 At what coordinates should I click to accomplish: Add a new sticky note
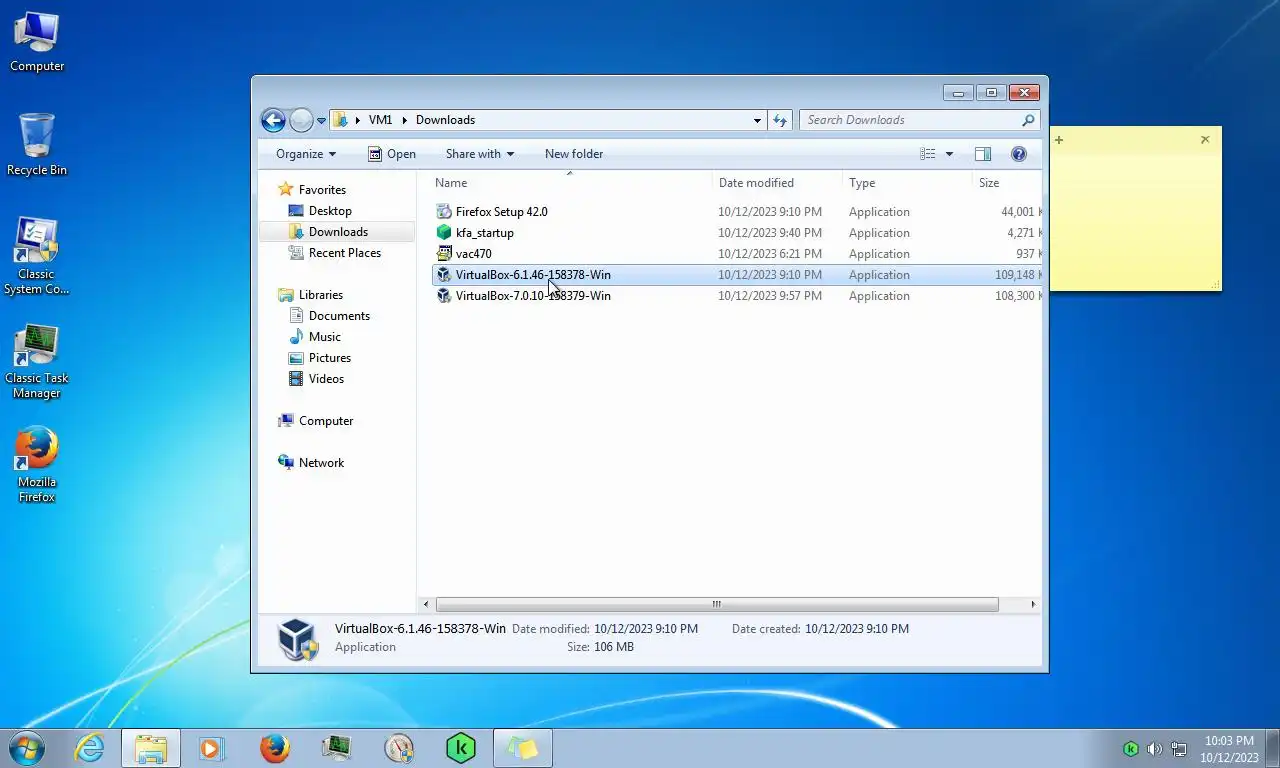(x=1059, y=140)
